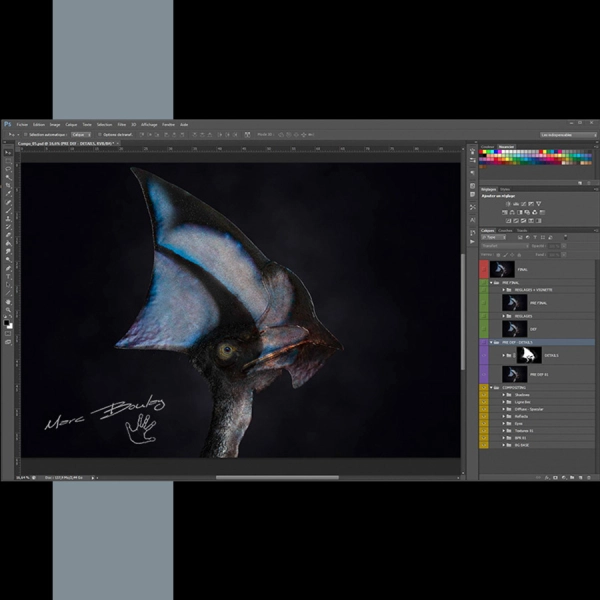Add a Brightness/Contrast adjustment
Screen dimensions: 600x600
tap(508, 204)
